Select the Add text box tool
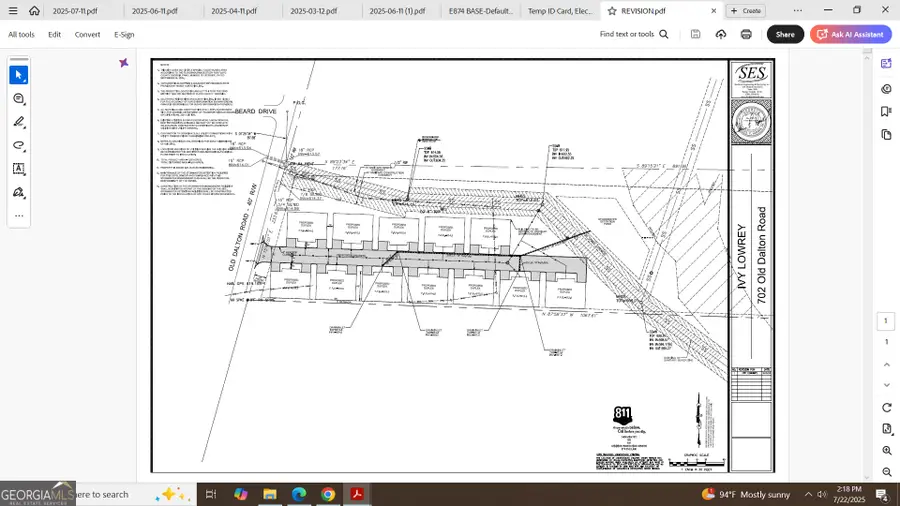The height and width of the screenshot is (506, 900). [x=18, y=169]
